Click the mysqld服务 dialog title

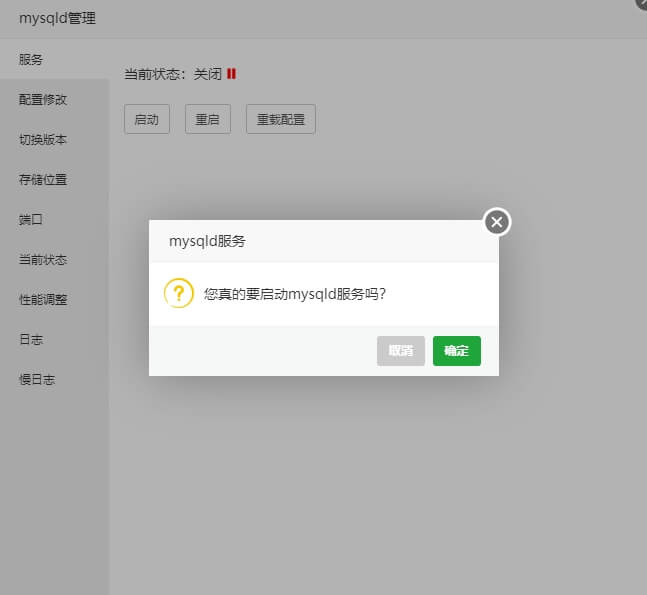coord(207,241)
